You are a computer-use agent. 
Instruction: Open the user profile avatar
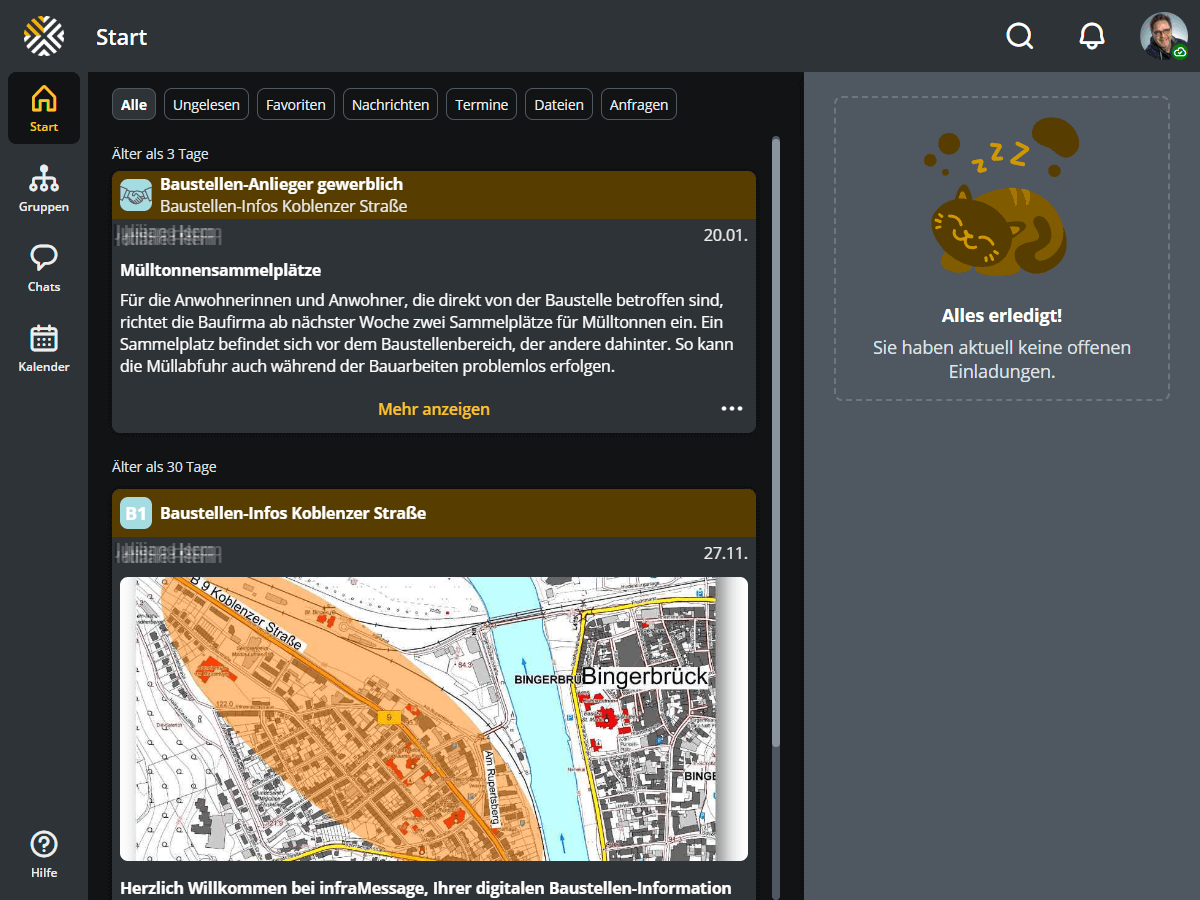pos(1163,37)
